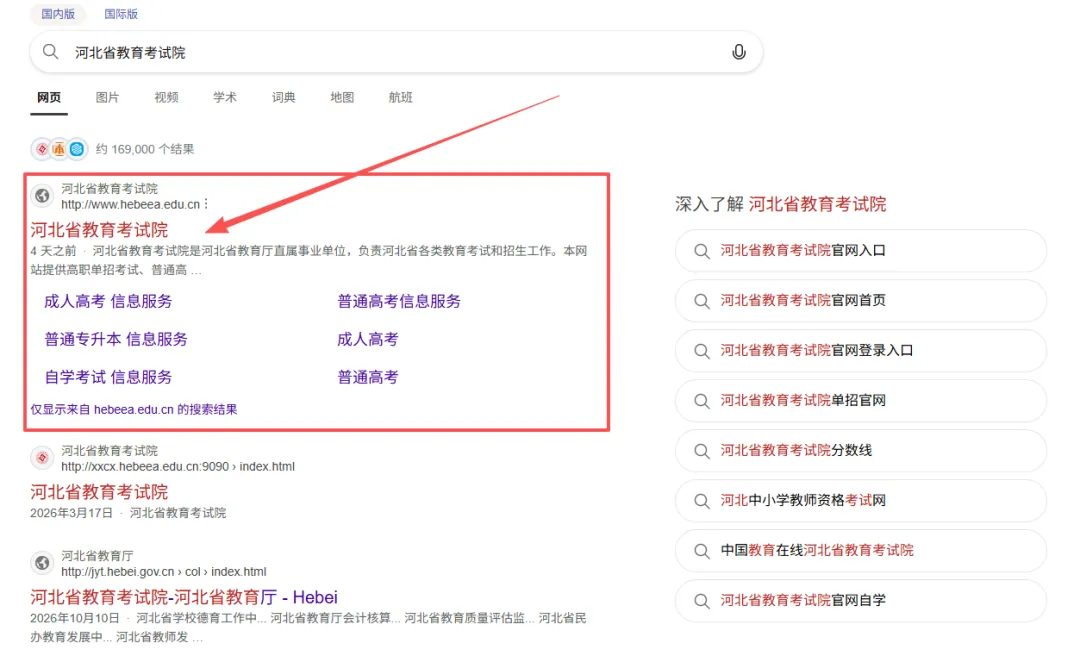This screenshot has height=662, width=1080.
Task: Click the search magnifier icon in search box
Action: click(50, 52)
